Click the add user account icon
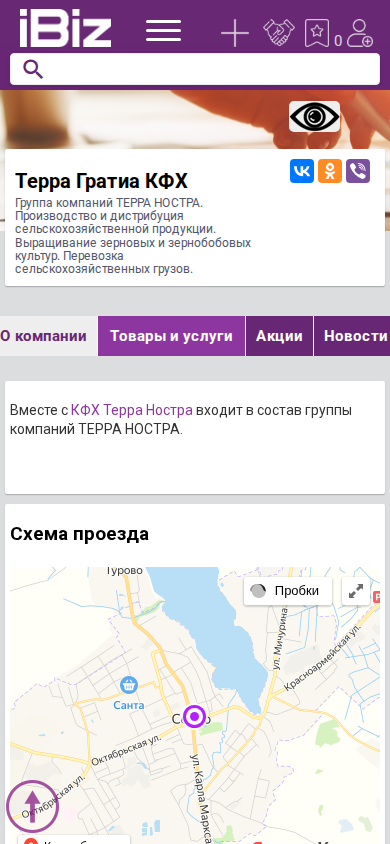Image resolution: width=390 pixels, height=844 pixels. point(359,33)
